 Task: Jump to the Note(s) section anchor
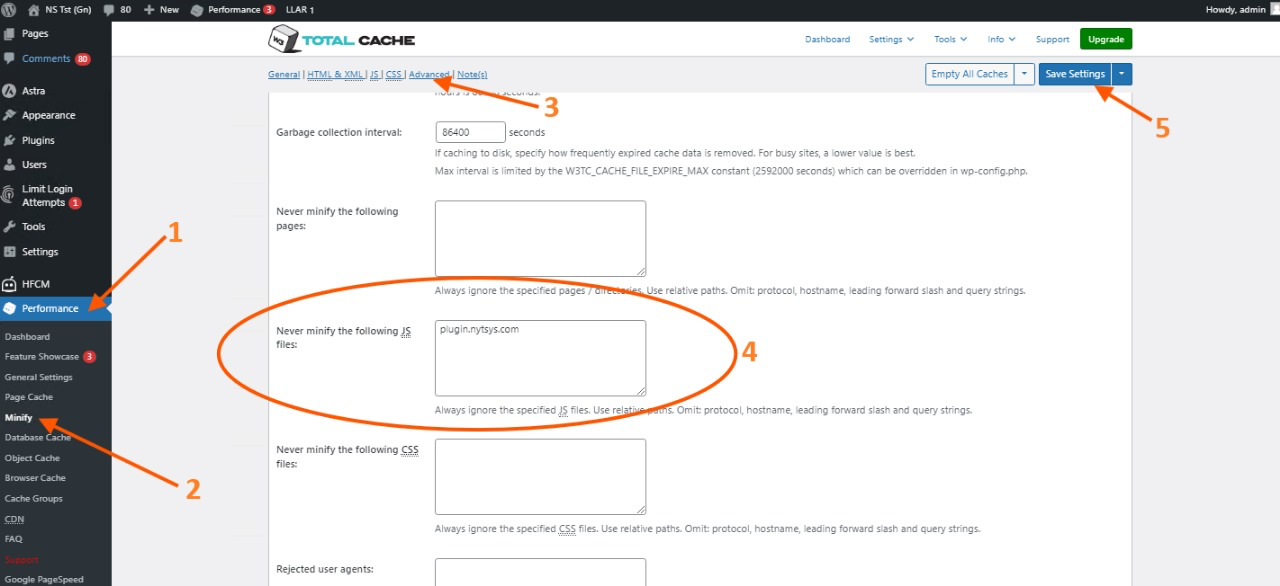[472, 74]
